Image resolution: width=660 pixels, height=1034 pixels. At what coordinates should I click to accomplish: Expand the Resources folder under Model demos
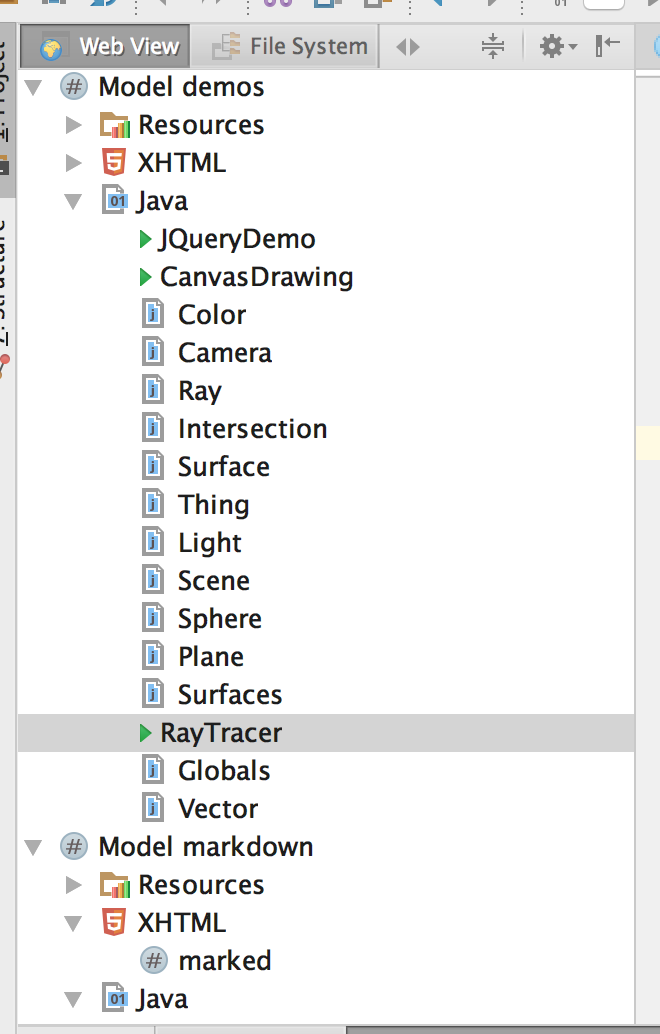73,125
